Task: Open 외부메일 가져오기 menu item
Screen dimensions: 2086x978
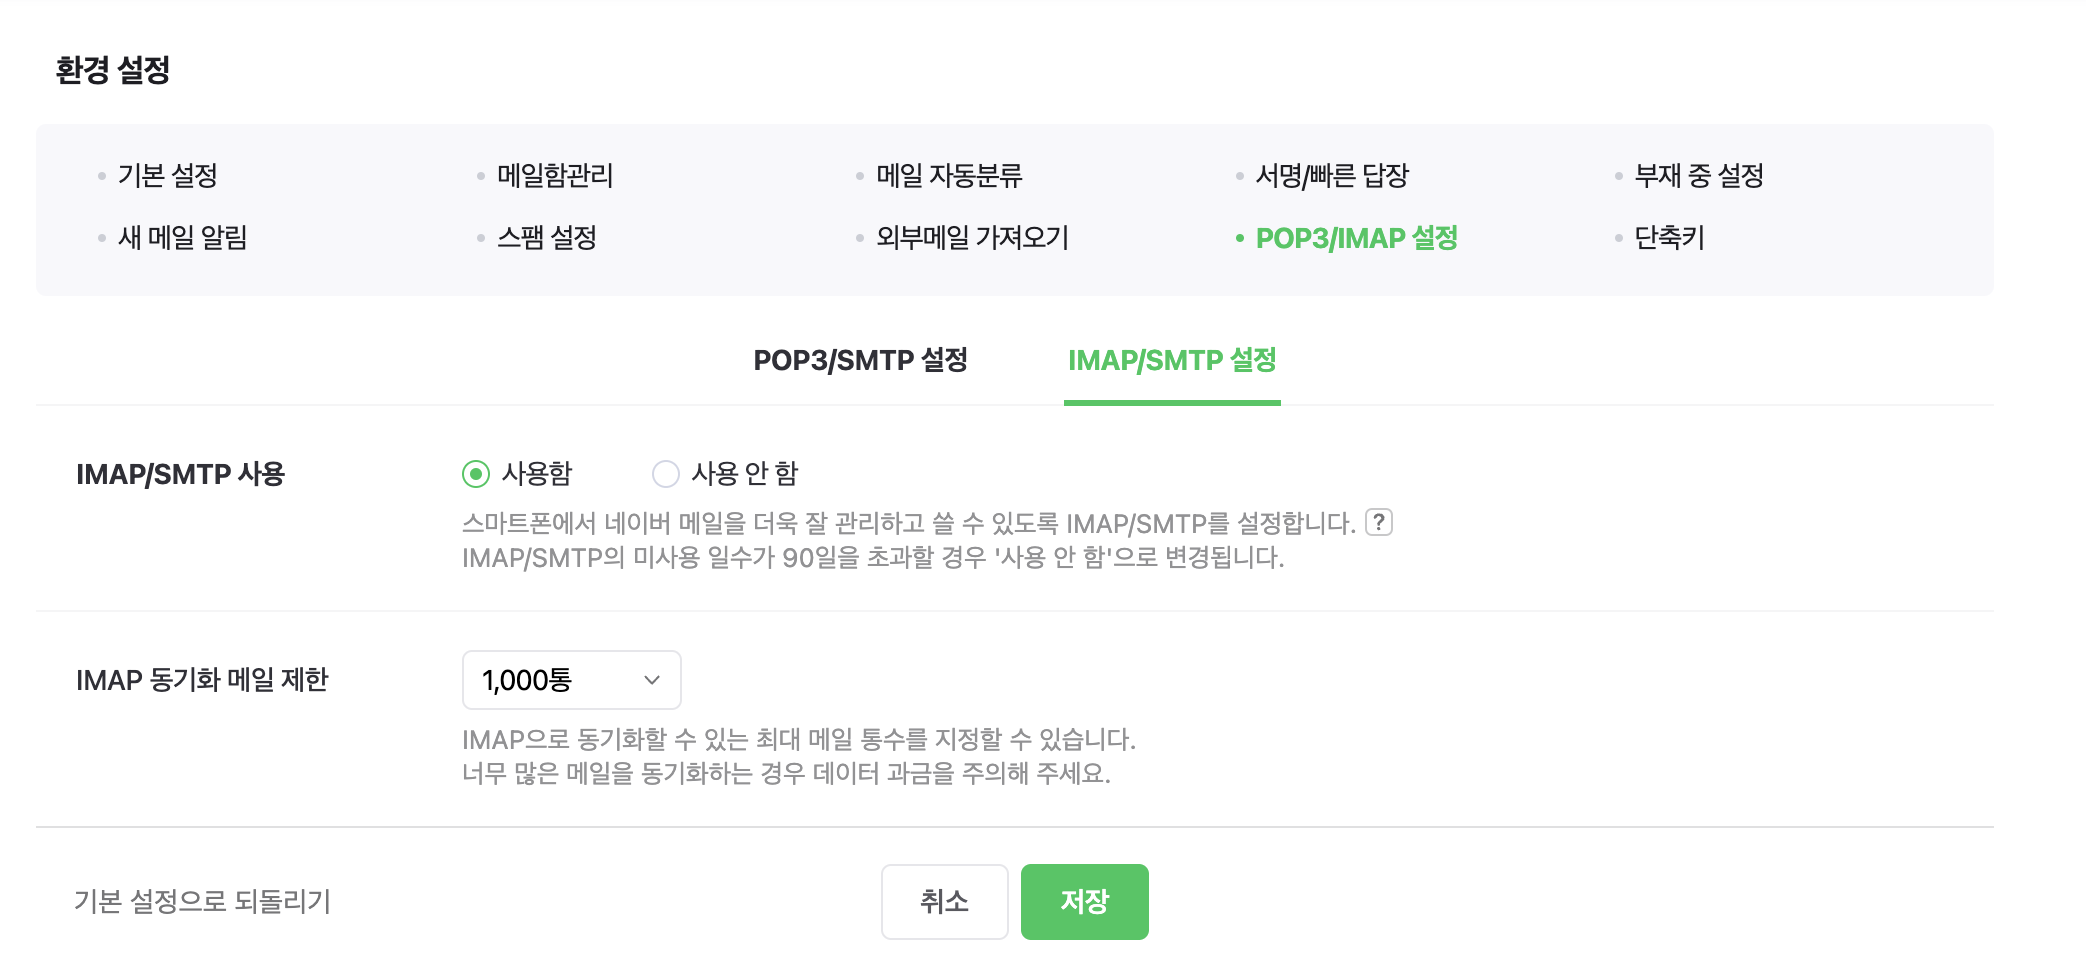Action: click(972, 238)
